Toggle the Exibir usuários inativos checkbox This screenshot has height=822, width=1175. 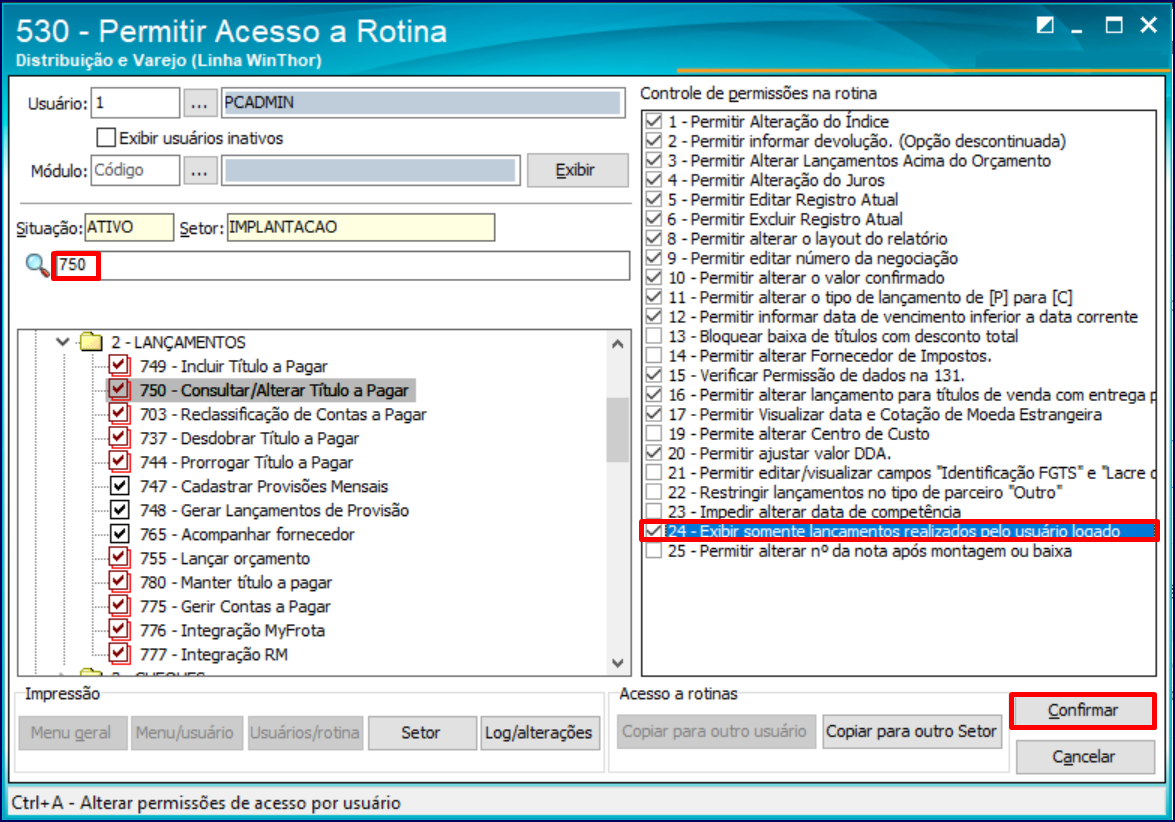coord(106,138)
